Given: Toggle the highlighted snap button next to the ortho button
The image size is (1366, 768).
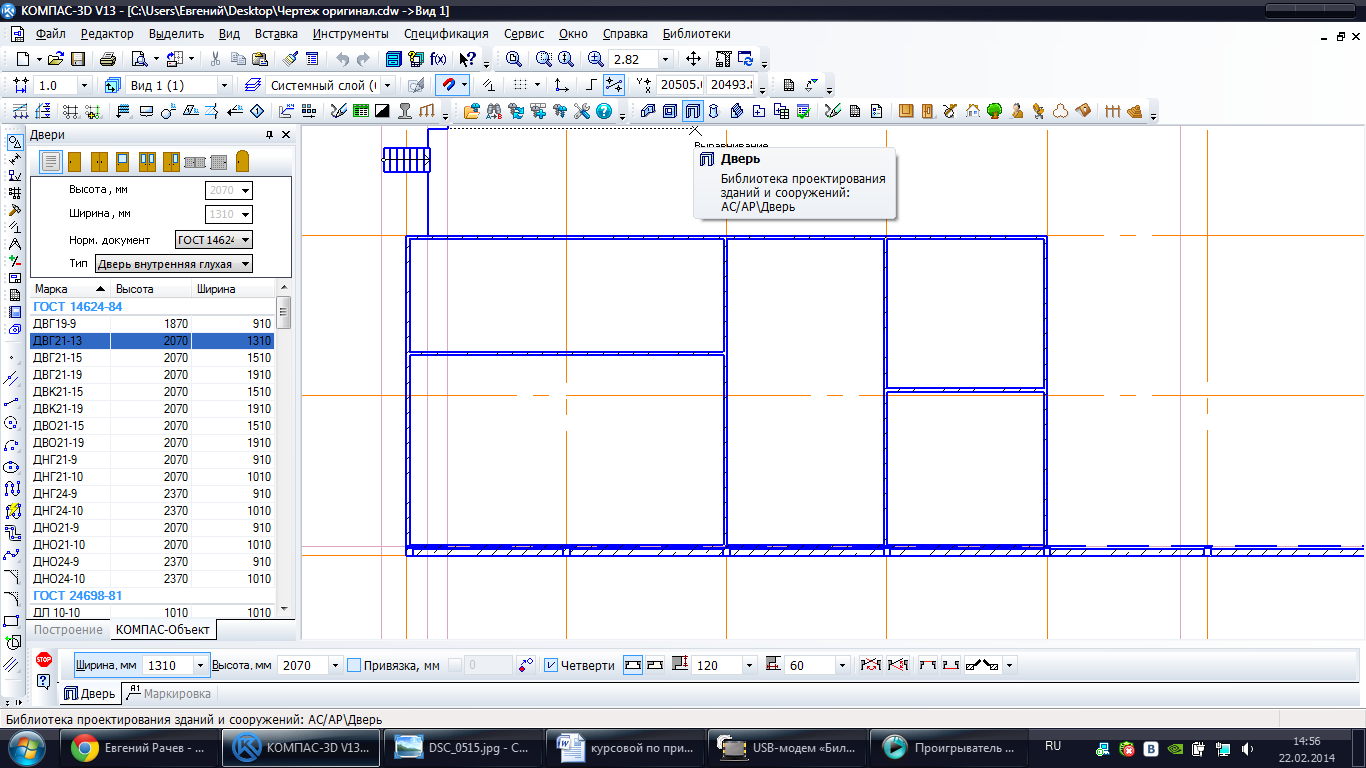Looking at the screenshot, I should click(x=614, y=85).
